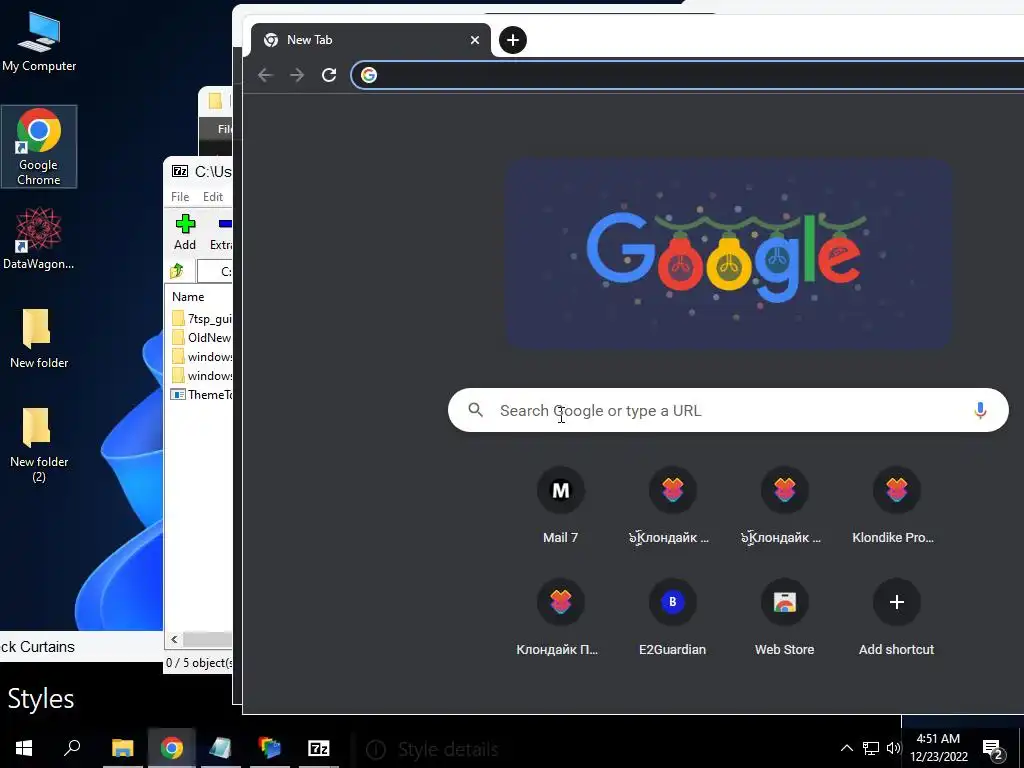The width and height of the screenshot is (1024, 768).
Task: Open the Клондайк П... shortcut
Action: click(560, 618)
